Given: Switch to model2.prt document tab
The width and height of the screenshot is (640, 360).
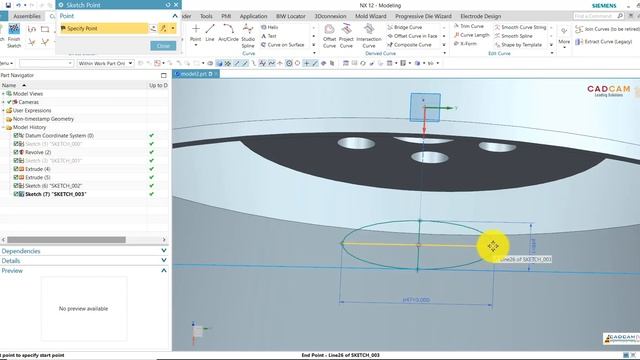Looking at the screenshot, I should point(196,74).
